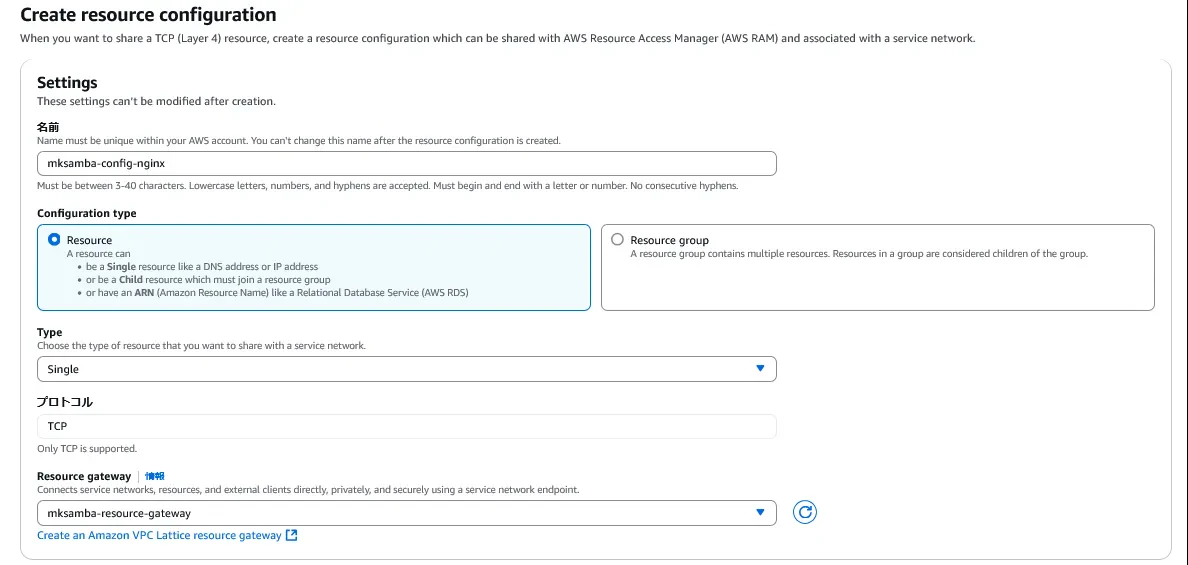Screen dimensions: 1188x565
Task: Click the Resource gateway label text
Action: coord(84,476)
